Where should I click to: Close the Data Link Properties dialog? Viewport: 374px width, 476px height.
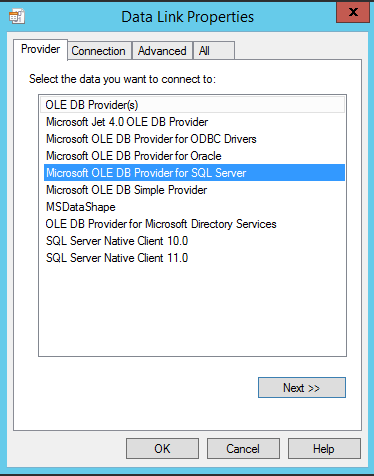pyautogui.click(x=353, y=12)
